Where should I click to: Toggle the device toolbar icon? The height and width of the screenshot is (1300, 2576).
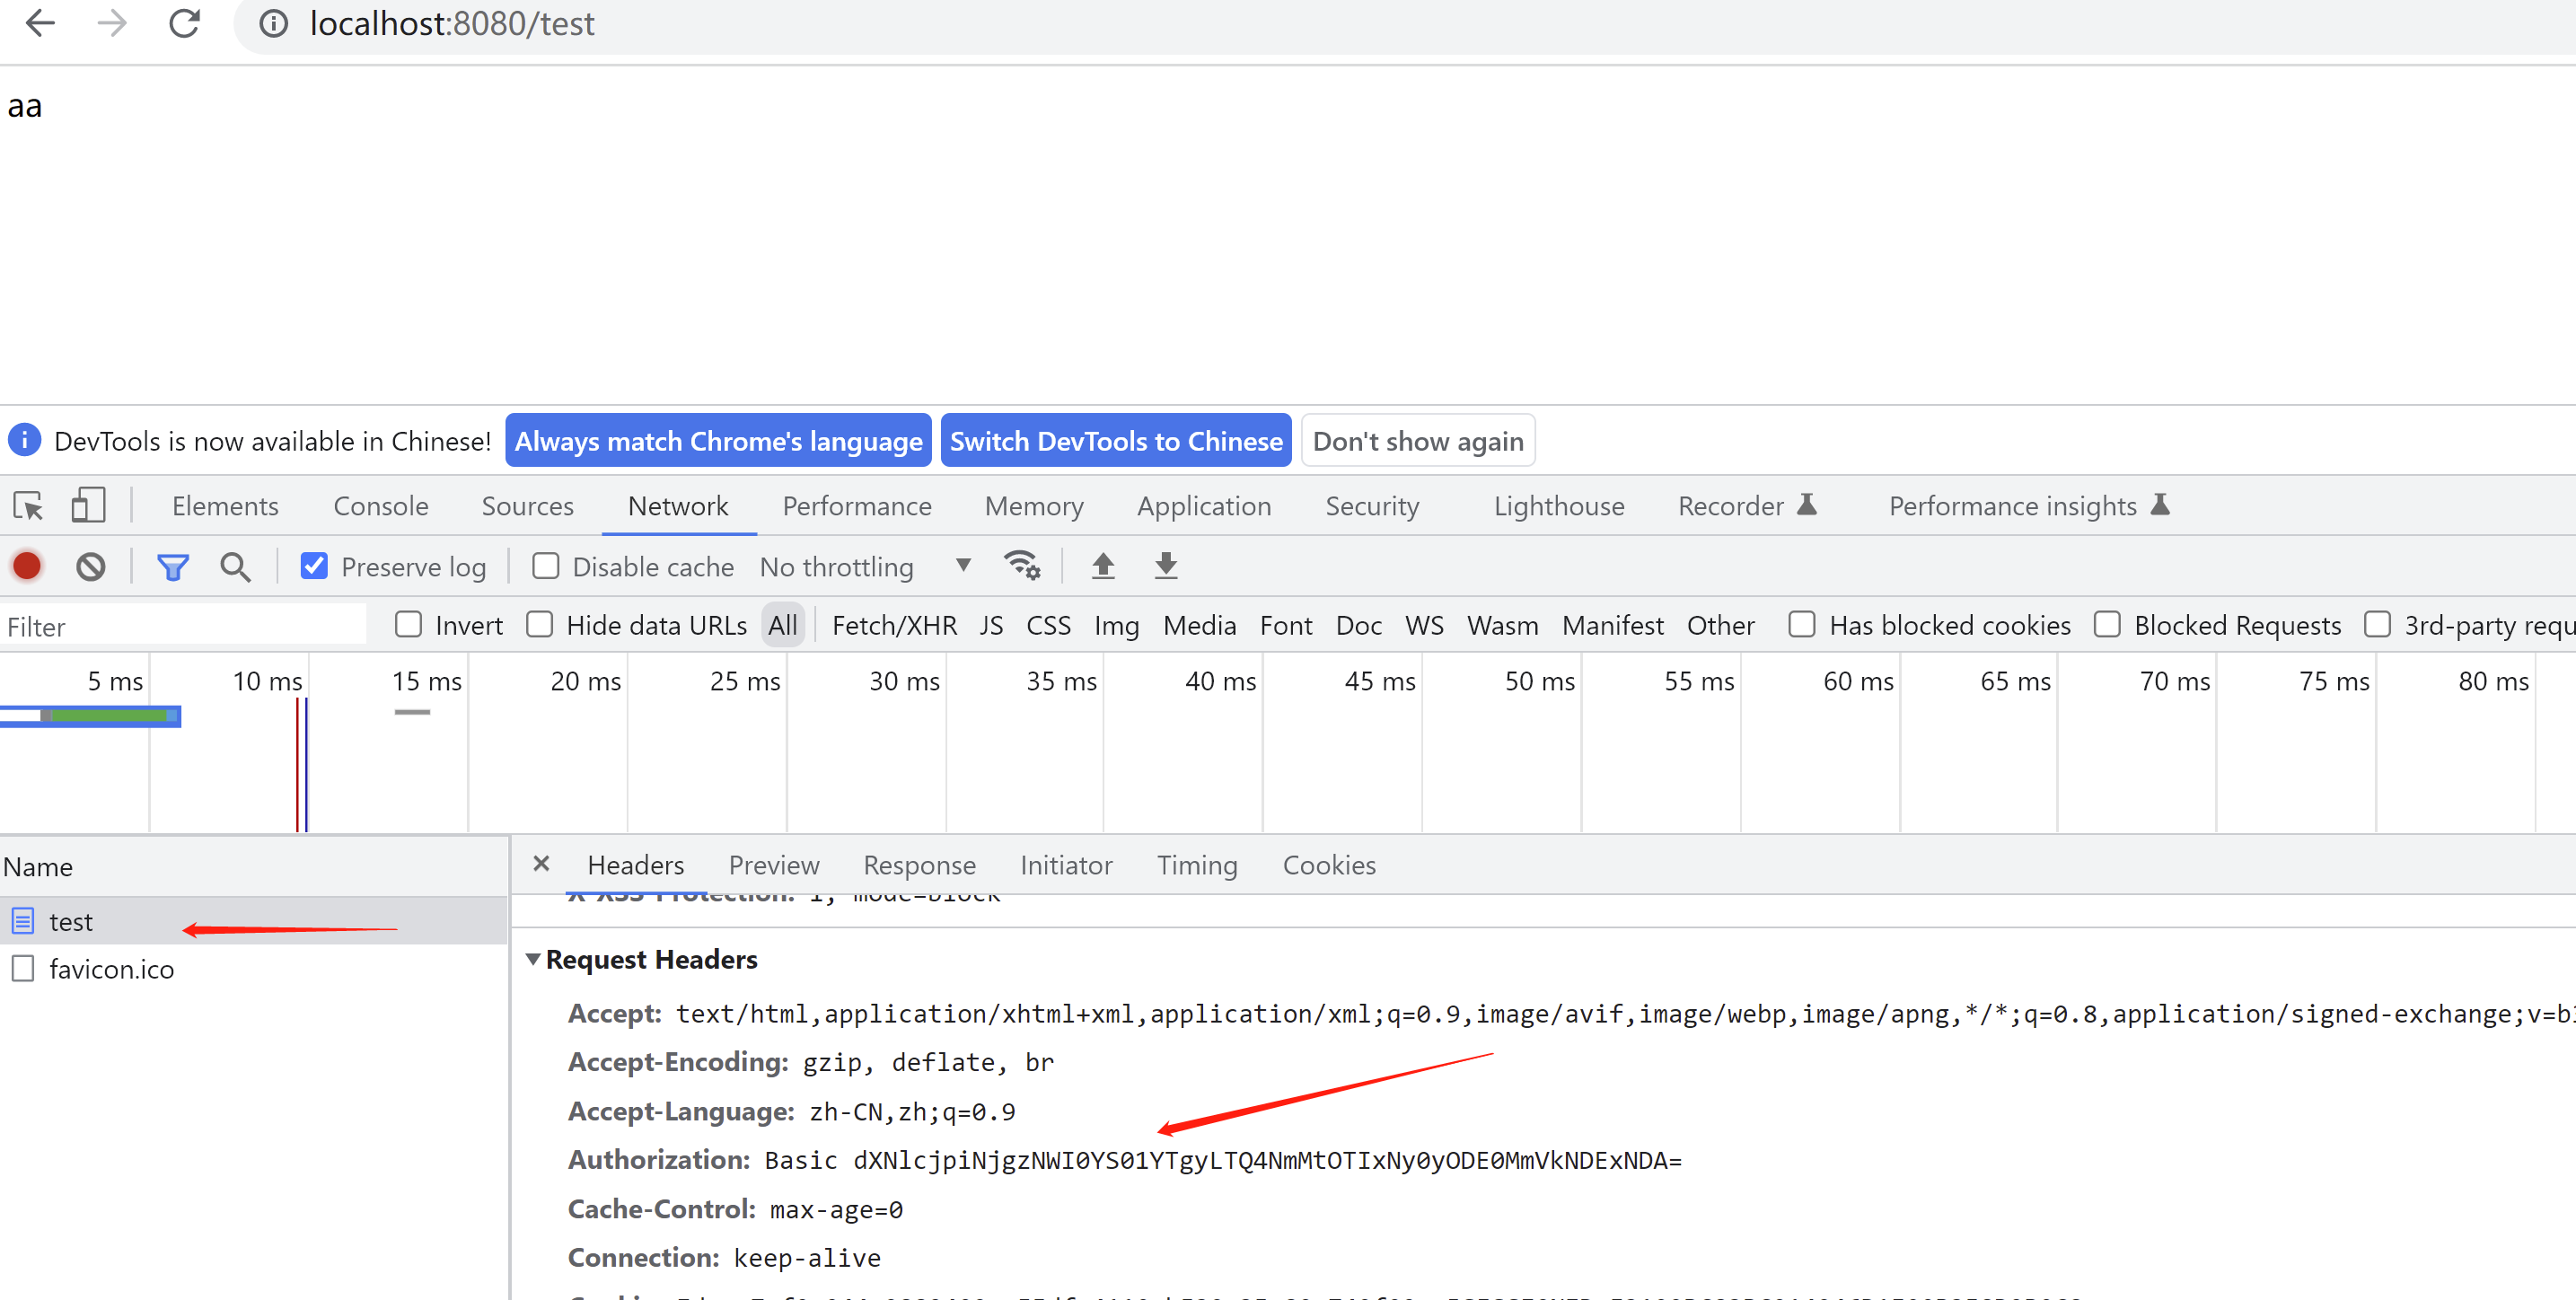point(88,505)
